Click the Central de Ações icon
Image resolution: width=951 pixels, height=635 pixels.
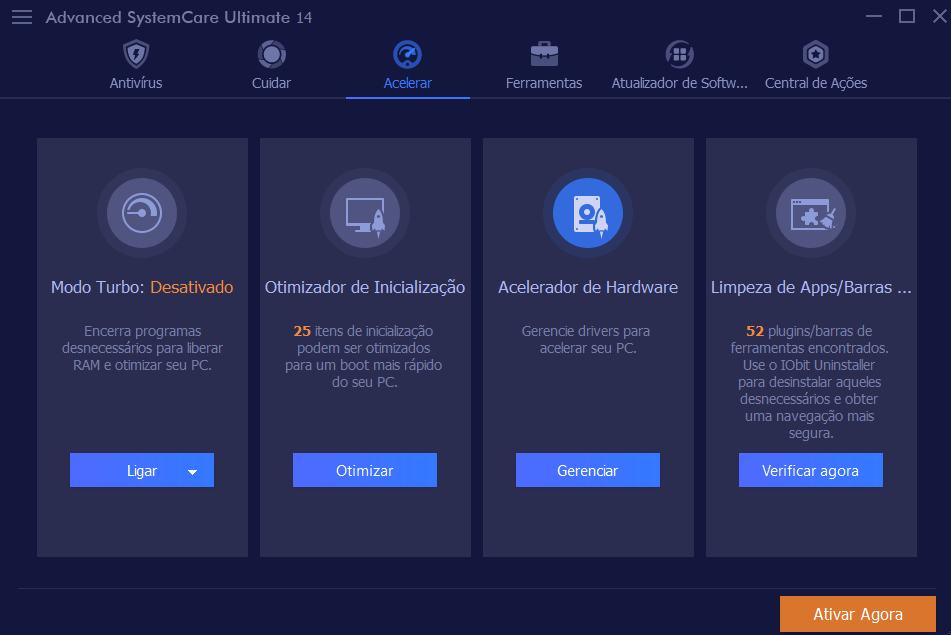(x=816, y=54)
